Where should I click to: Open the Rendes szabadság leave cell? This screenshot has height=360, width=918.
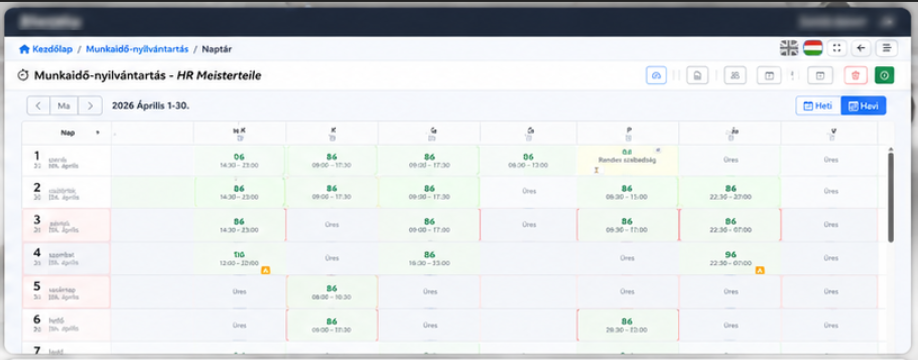[628, 160]
